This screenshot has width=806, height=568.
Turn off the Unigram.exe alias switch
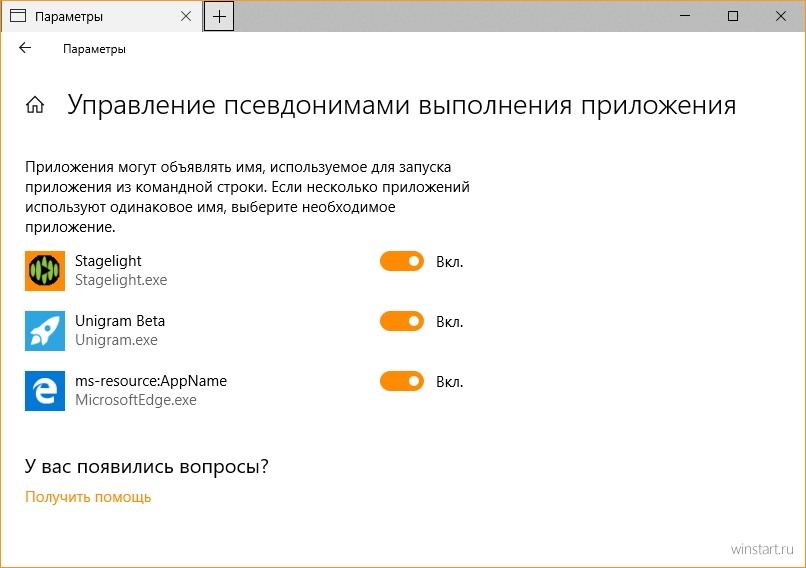(402, 321)
